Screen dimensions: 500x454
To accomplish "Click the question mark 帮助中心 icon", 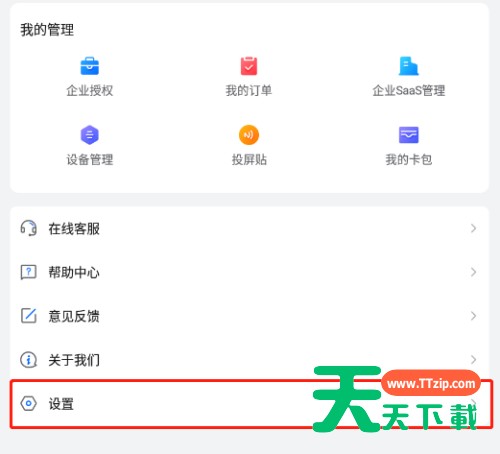I will tap(29, 272).
